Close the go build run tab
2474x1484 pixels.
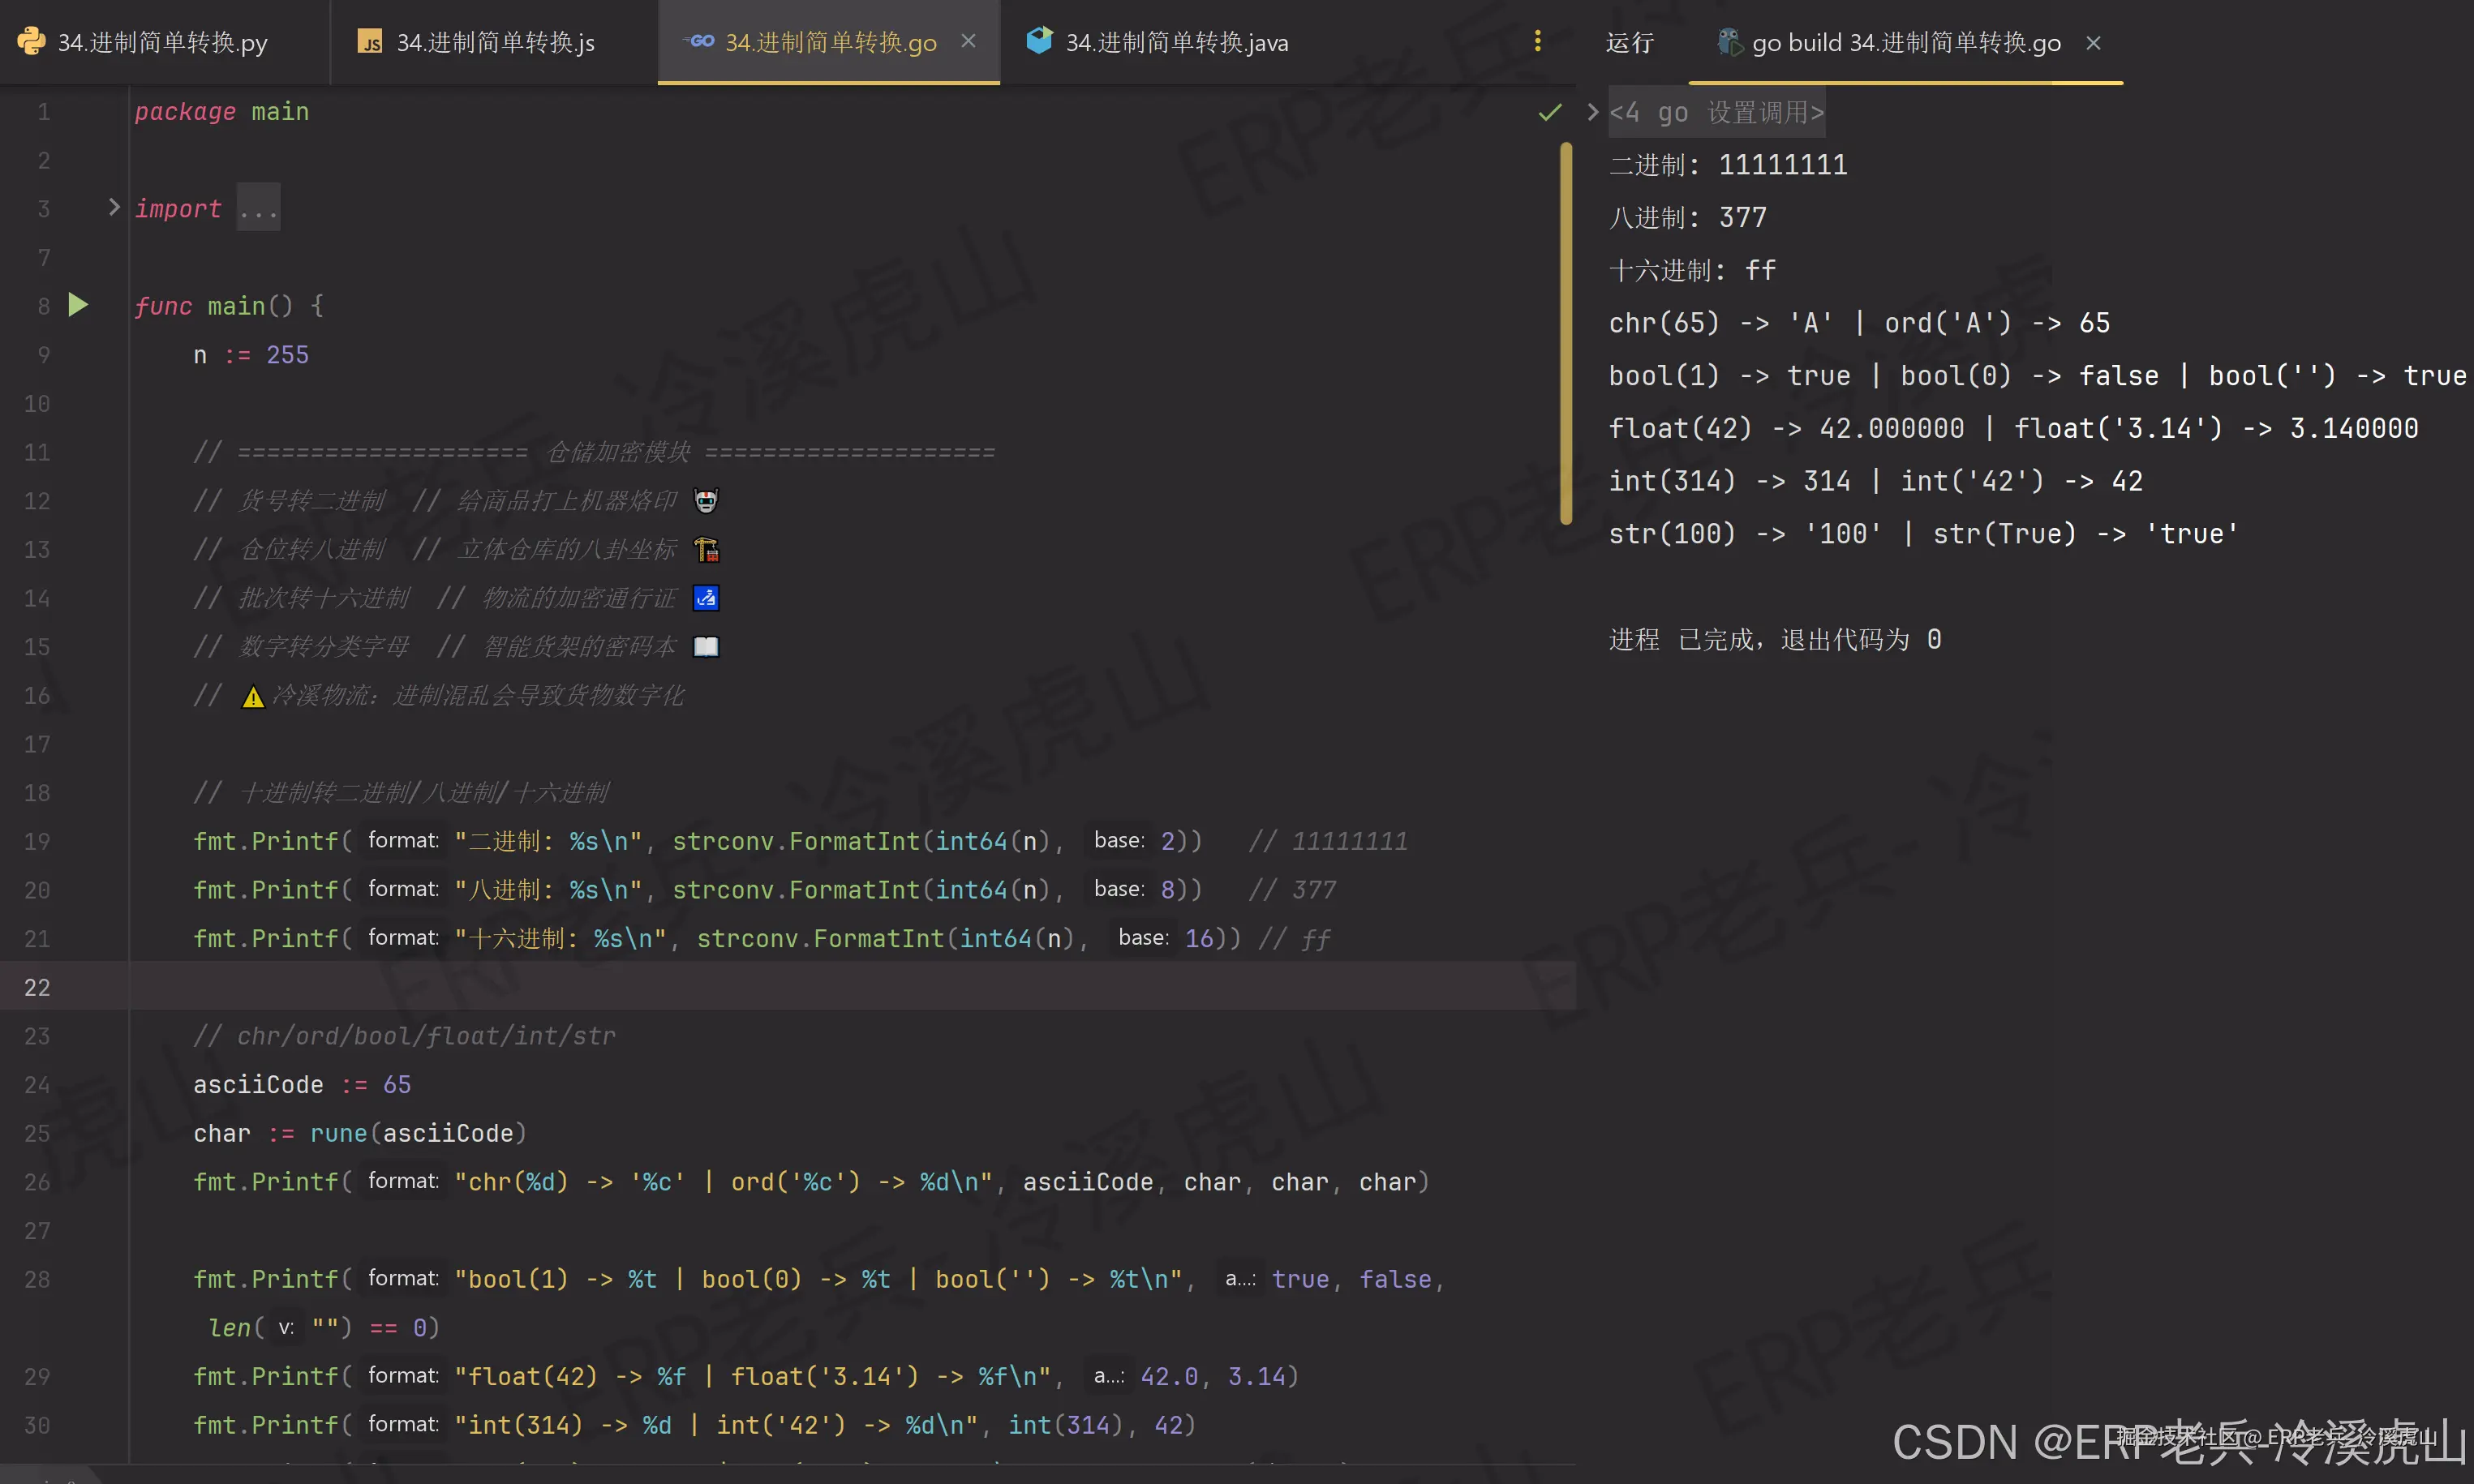(2093, 43)
